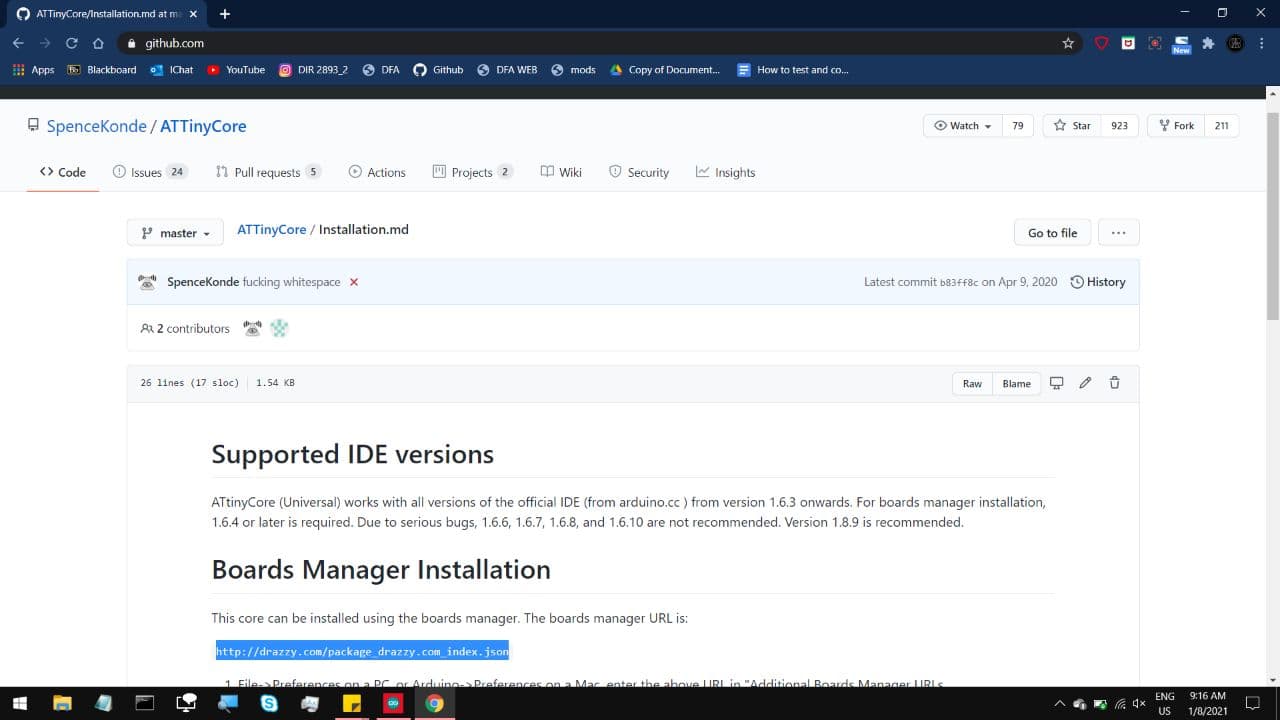Image resolution: width=1280 pixels, height=720 pixels.
Task: Open the Wiki tab
Action: click(561, 172)
